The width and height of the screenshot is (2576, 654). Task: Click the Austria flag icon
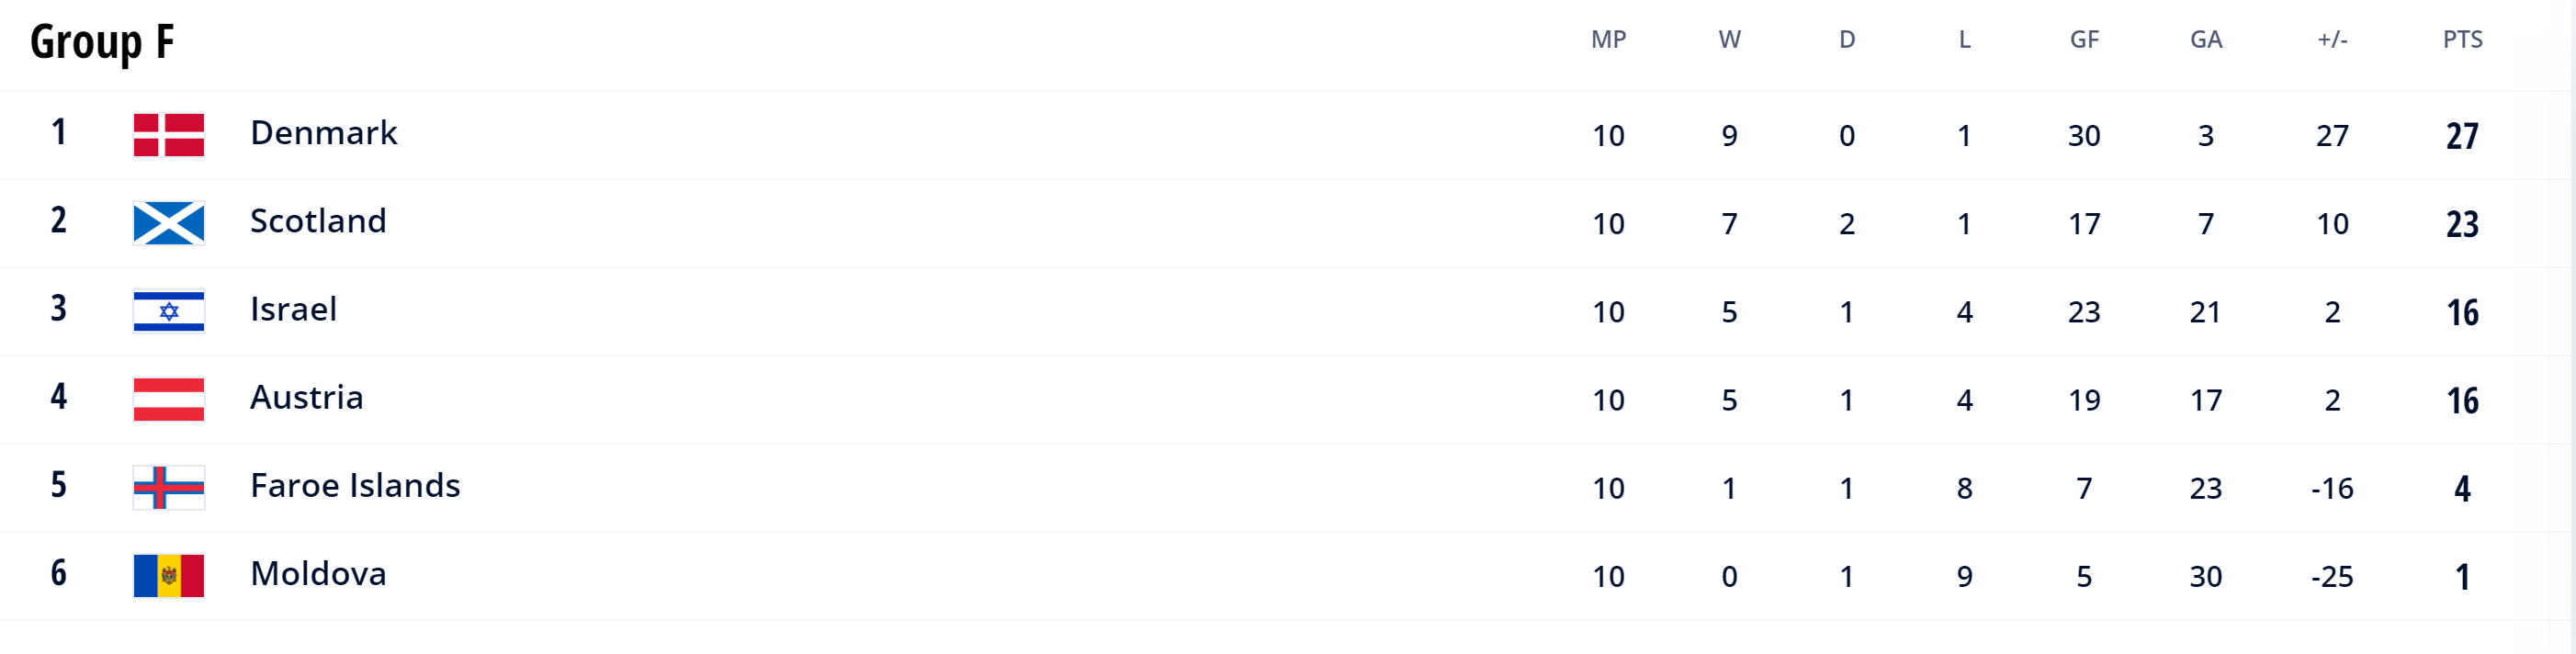coord(169,399)
